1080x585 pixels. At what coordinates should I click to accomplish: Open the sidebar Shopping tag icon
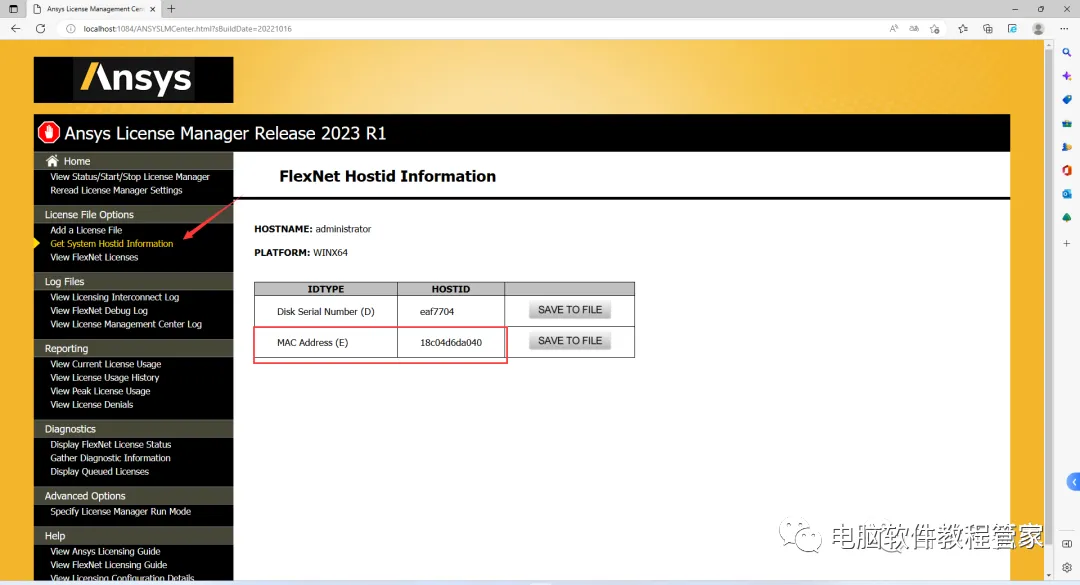click(x=1067, y=100)
